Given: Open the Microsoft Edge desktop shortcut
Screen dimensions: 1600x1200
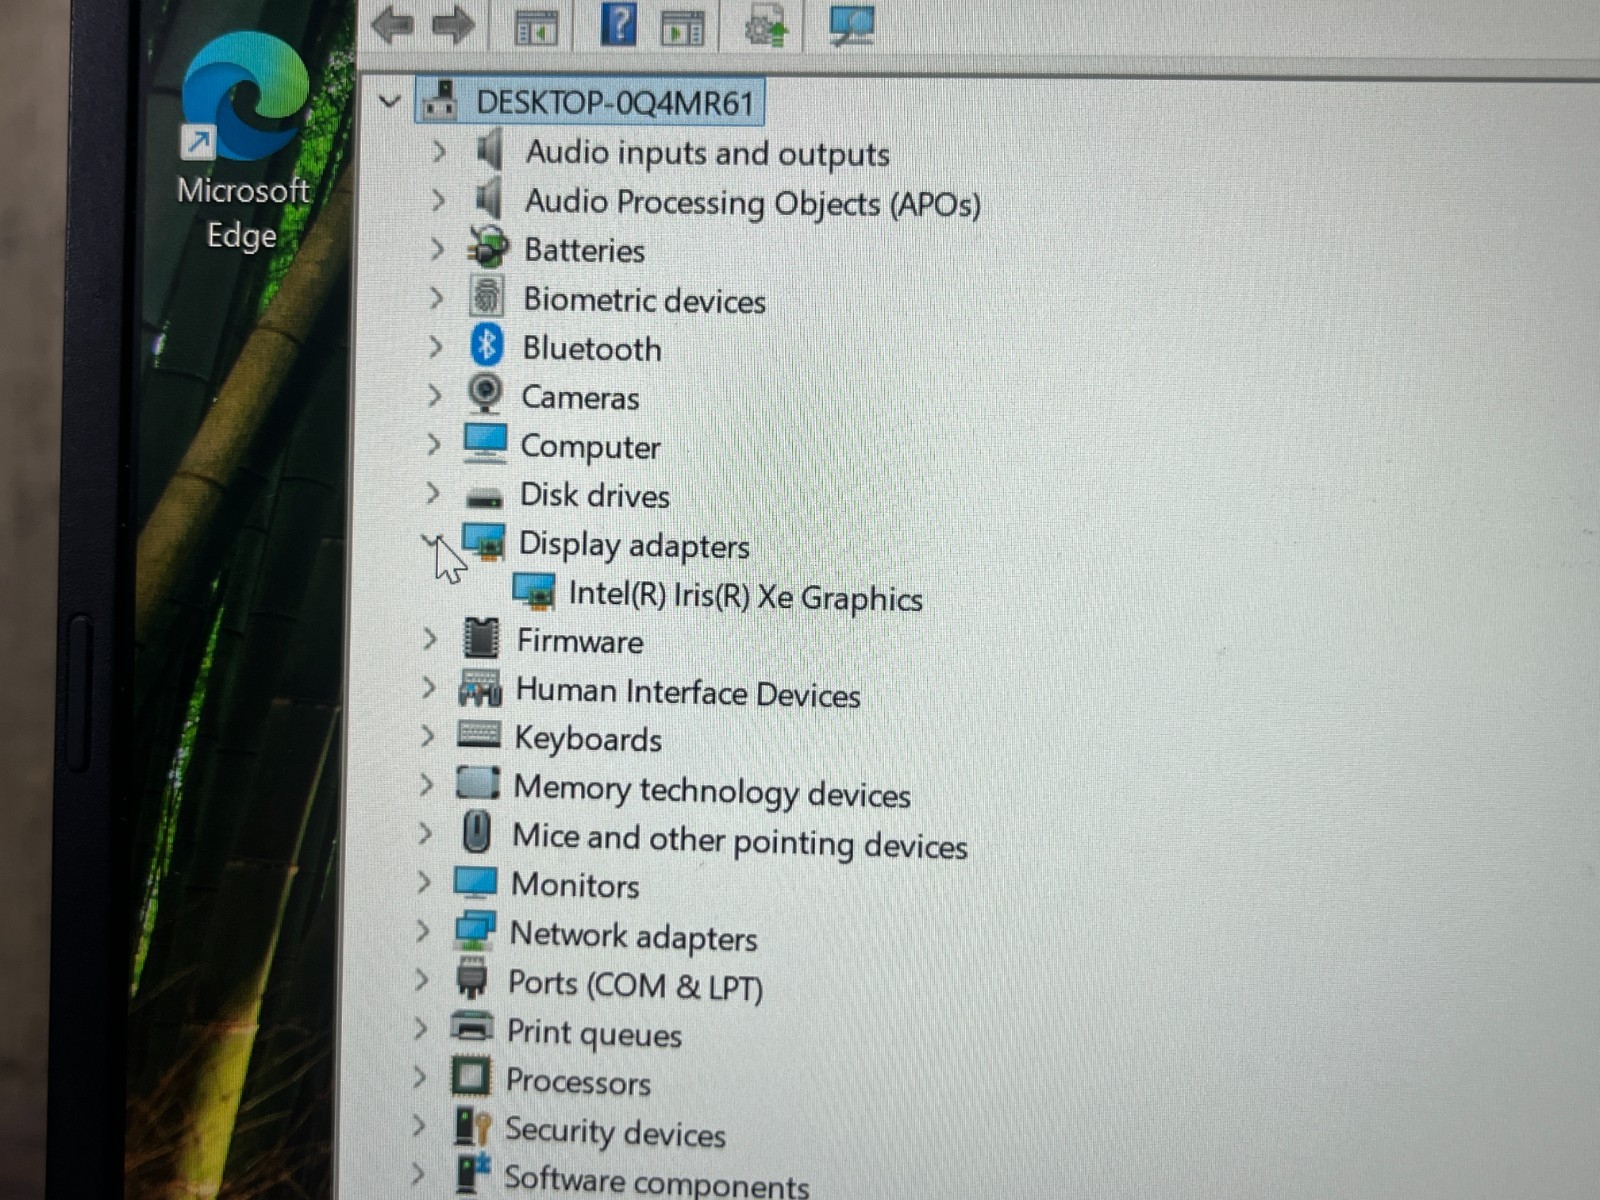Looking at the screenshot, I should point(243,143).
